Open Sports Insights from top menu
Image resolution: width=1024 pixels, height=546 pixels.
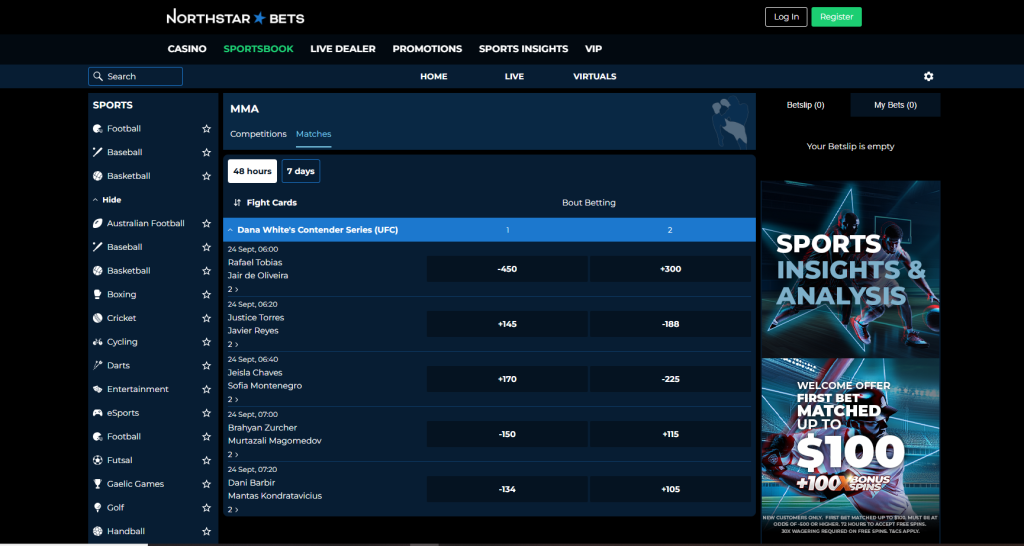coord(523,49)
